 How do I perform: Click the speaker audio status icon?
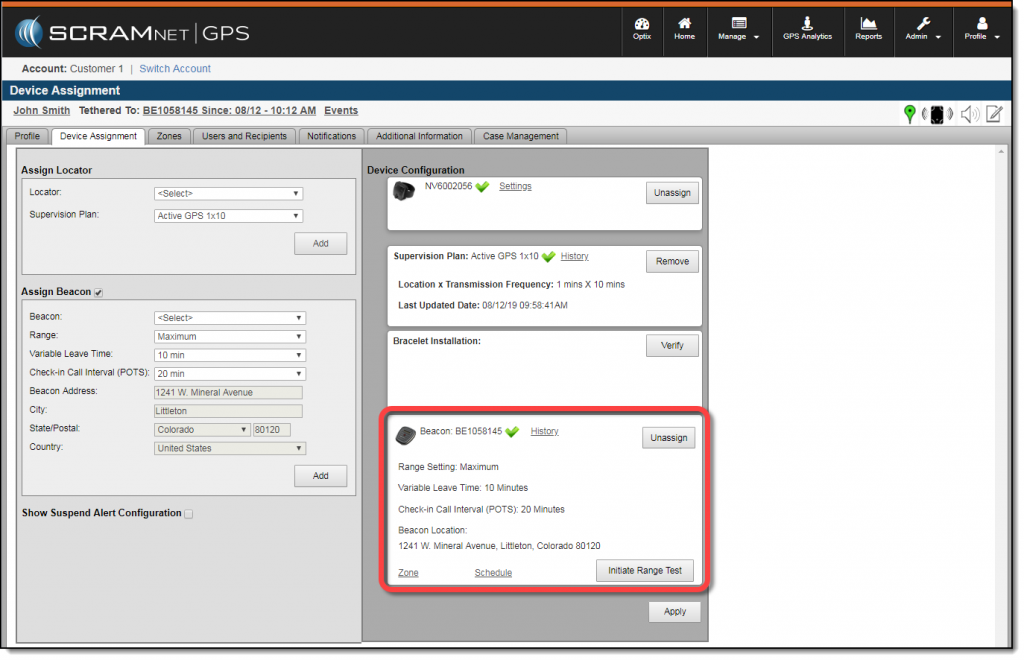[x=968, y=114]
